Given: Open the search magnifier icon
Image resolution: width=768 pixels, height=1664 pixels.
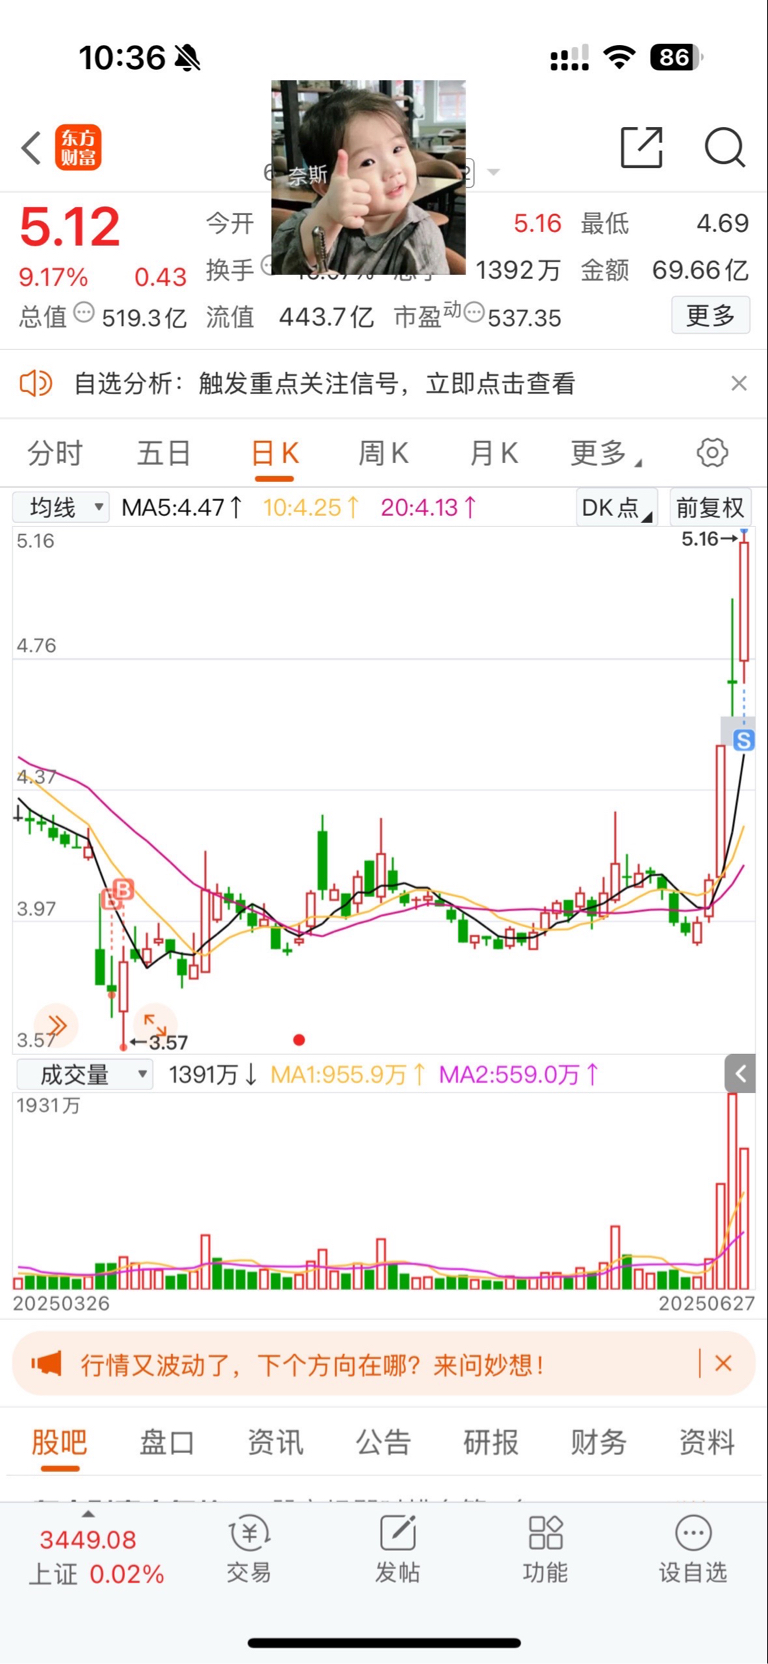Looking at the screenshot, I should pos(725,148).
